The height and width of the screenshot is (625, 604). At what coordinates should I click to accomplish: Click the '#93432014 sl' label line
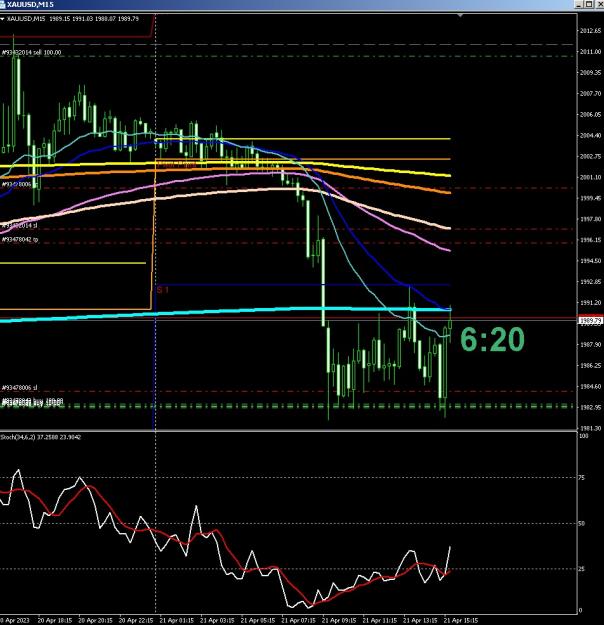coord(20,226)
